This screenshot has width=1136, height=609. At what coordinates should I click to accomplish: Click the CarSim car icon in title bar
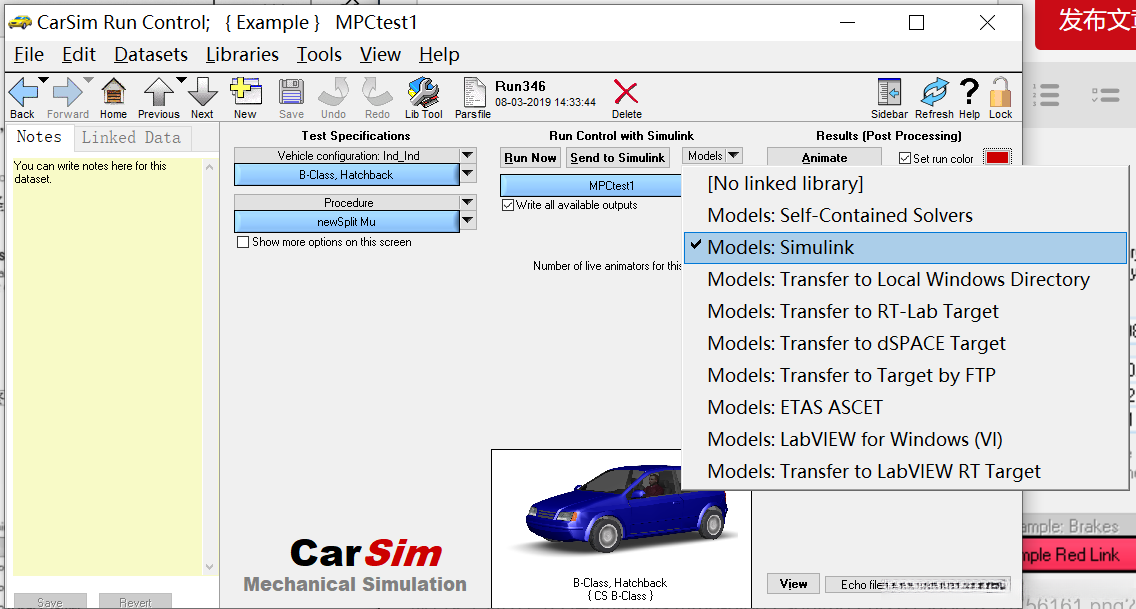[x=20, y=22]
